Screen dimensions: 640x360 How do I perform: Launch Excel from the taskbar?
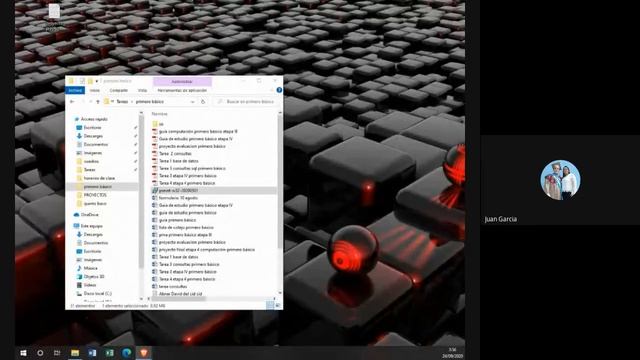tap(109, 353)
